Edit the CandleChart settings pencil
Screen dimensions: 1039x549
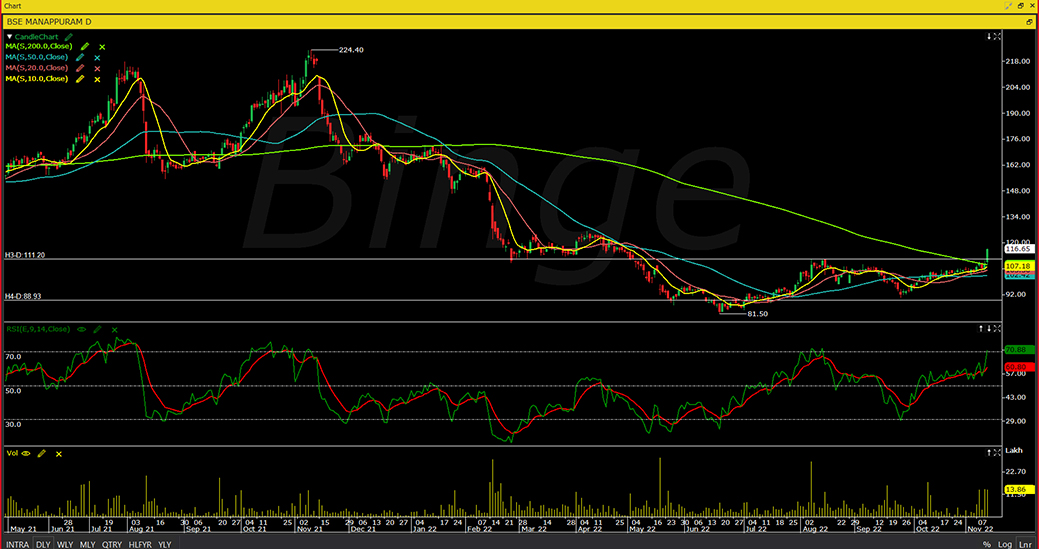68,37
